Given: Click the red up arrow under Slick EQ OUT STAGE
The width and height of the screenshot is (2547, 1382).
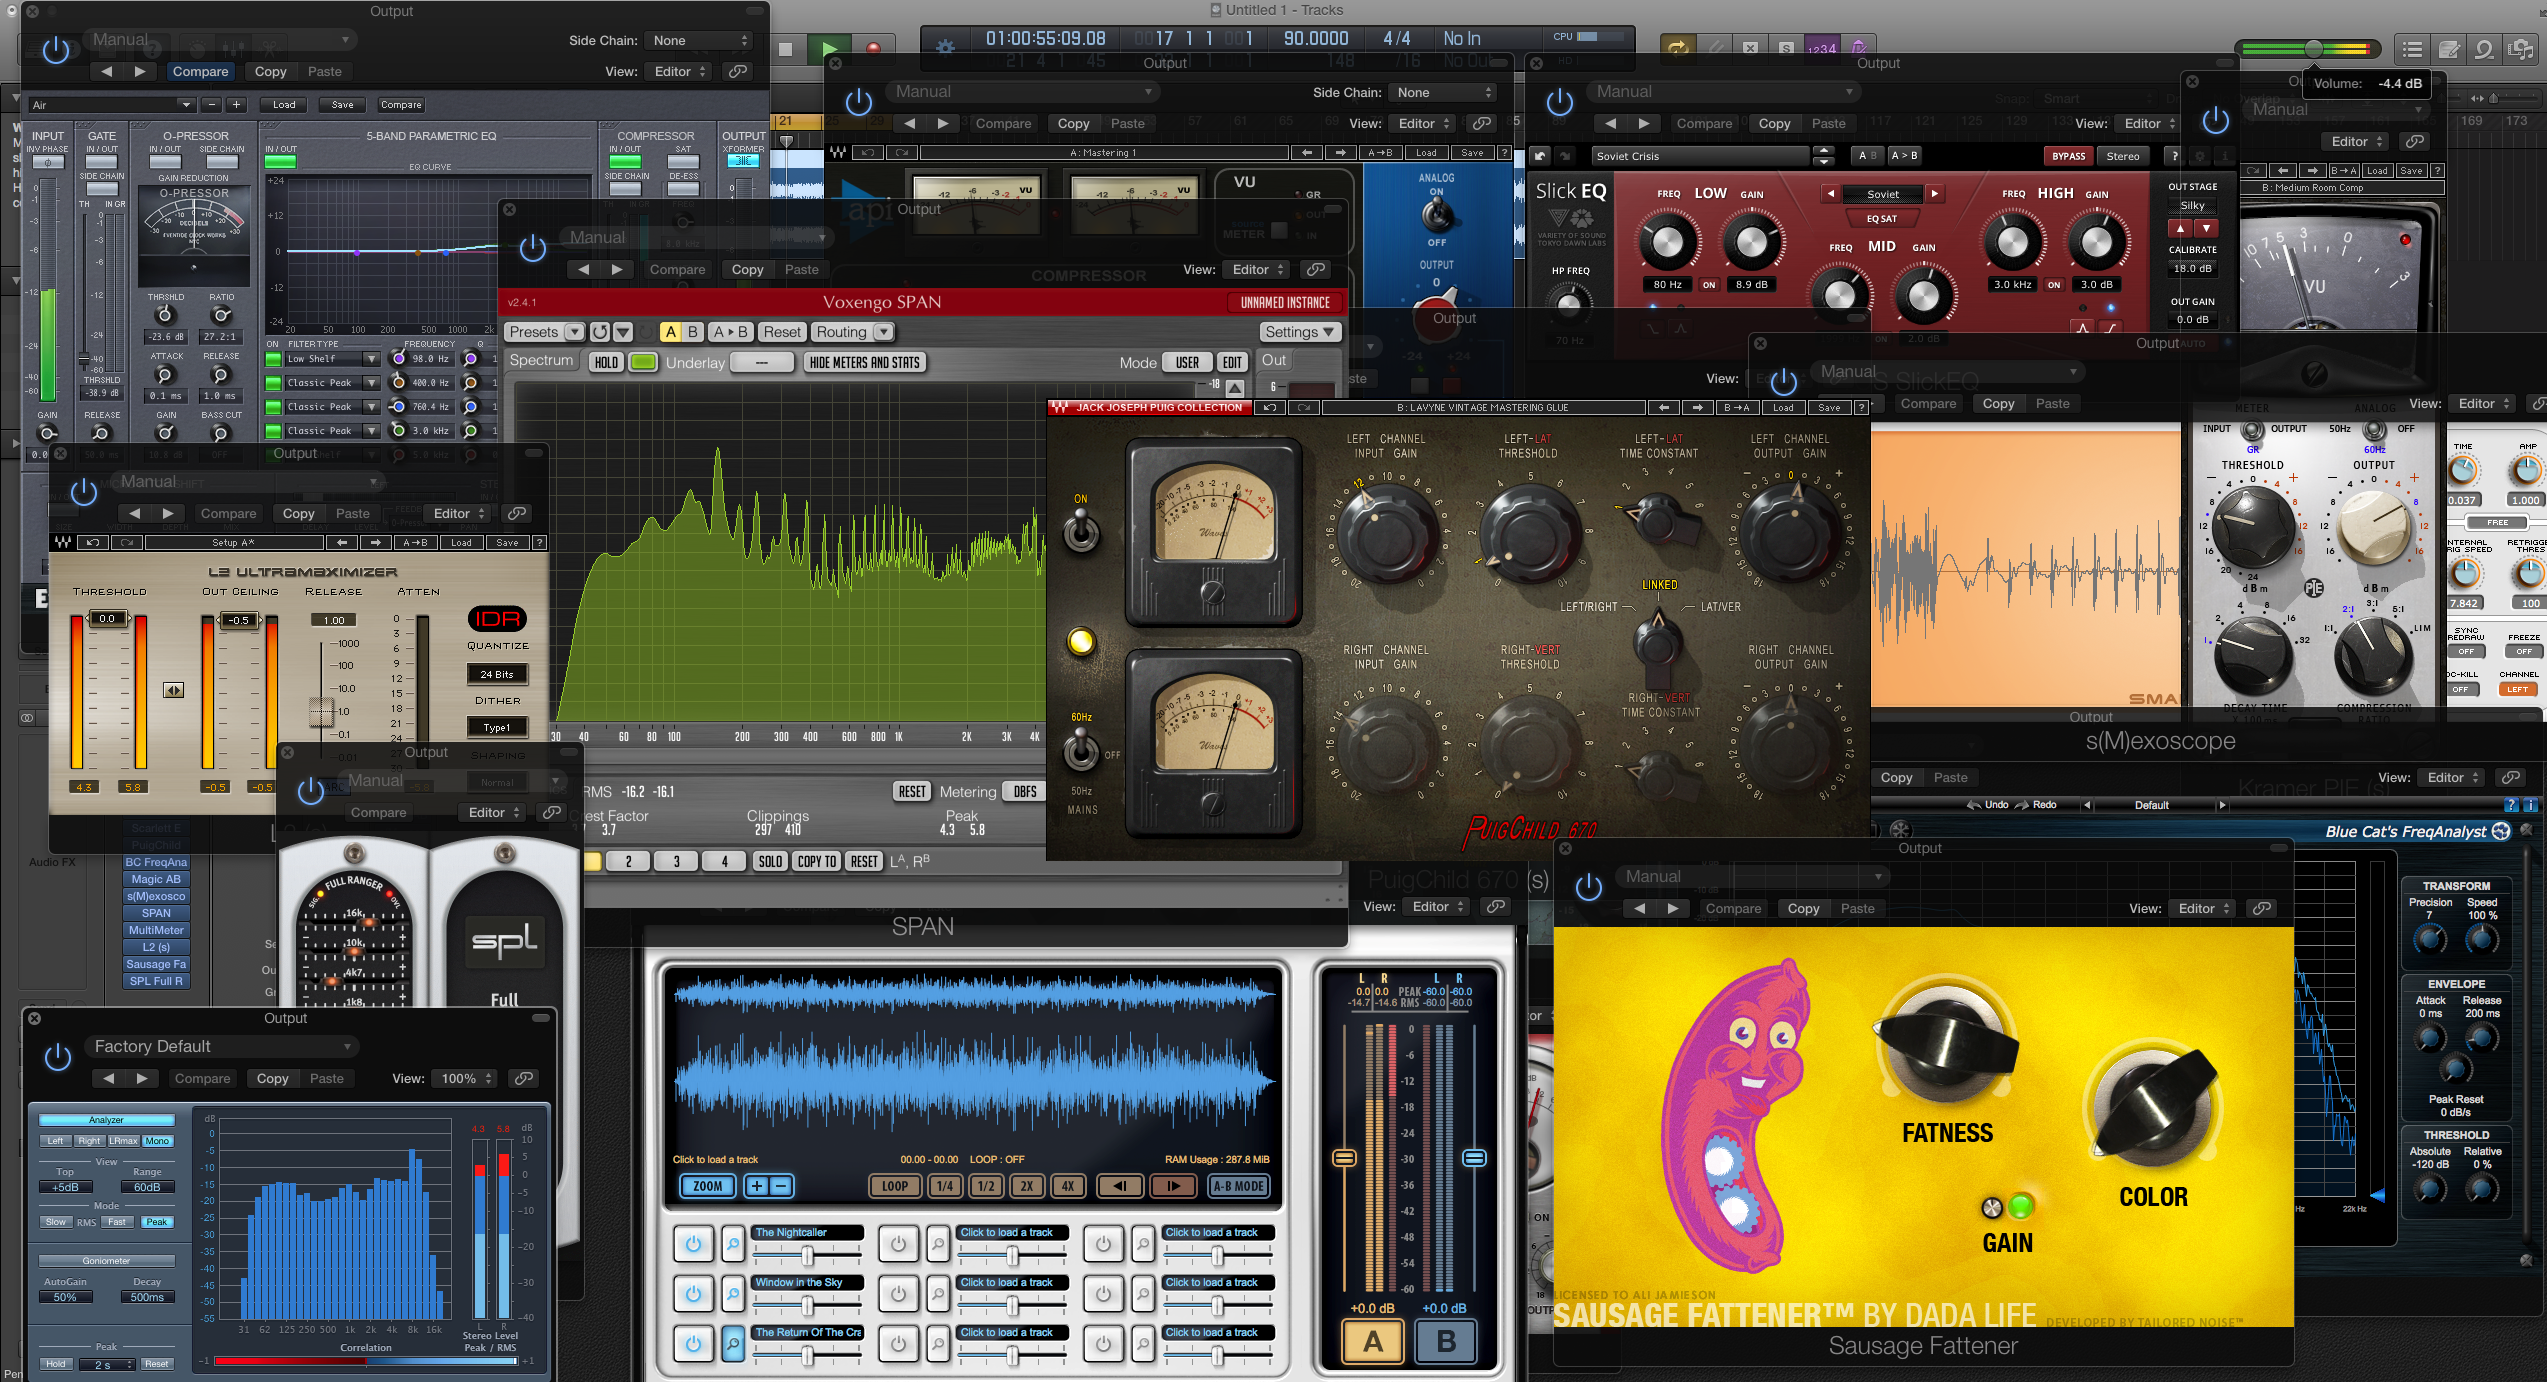Looking at the screenshot, I should (x=2180, y=229).
